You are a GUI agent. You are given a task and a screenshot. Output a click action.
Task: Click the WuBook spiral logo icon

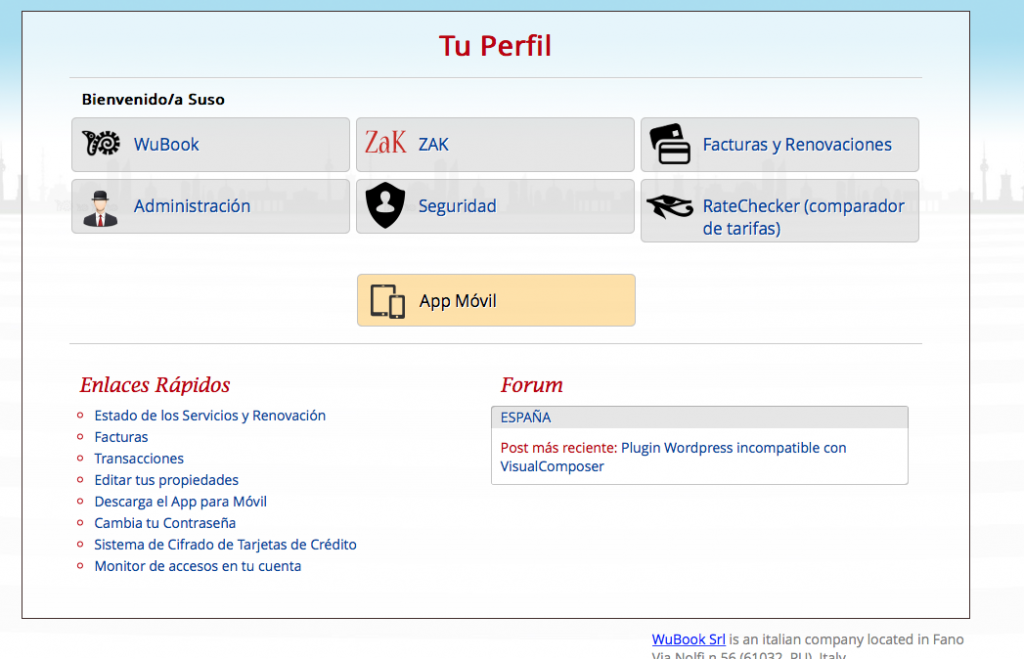[x=101, y=143]
